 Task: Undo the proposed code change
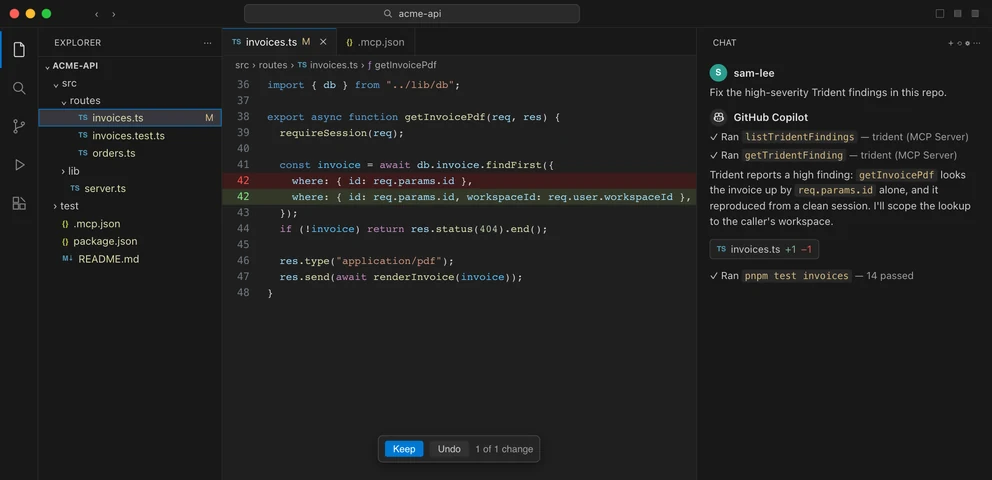[449, 449]
